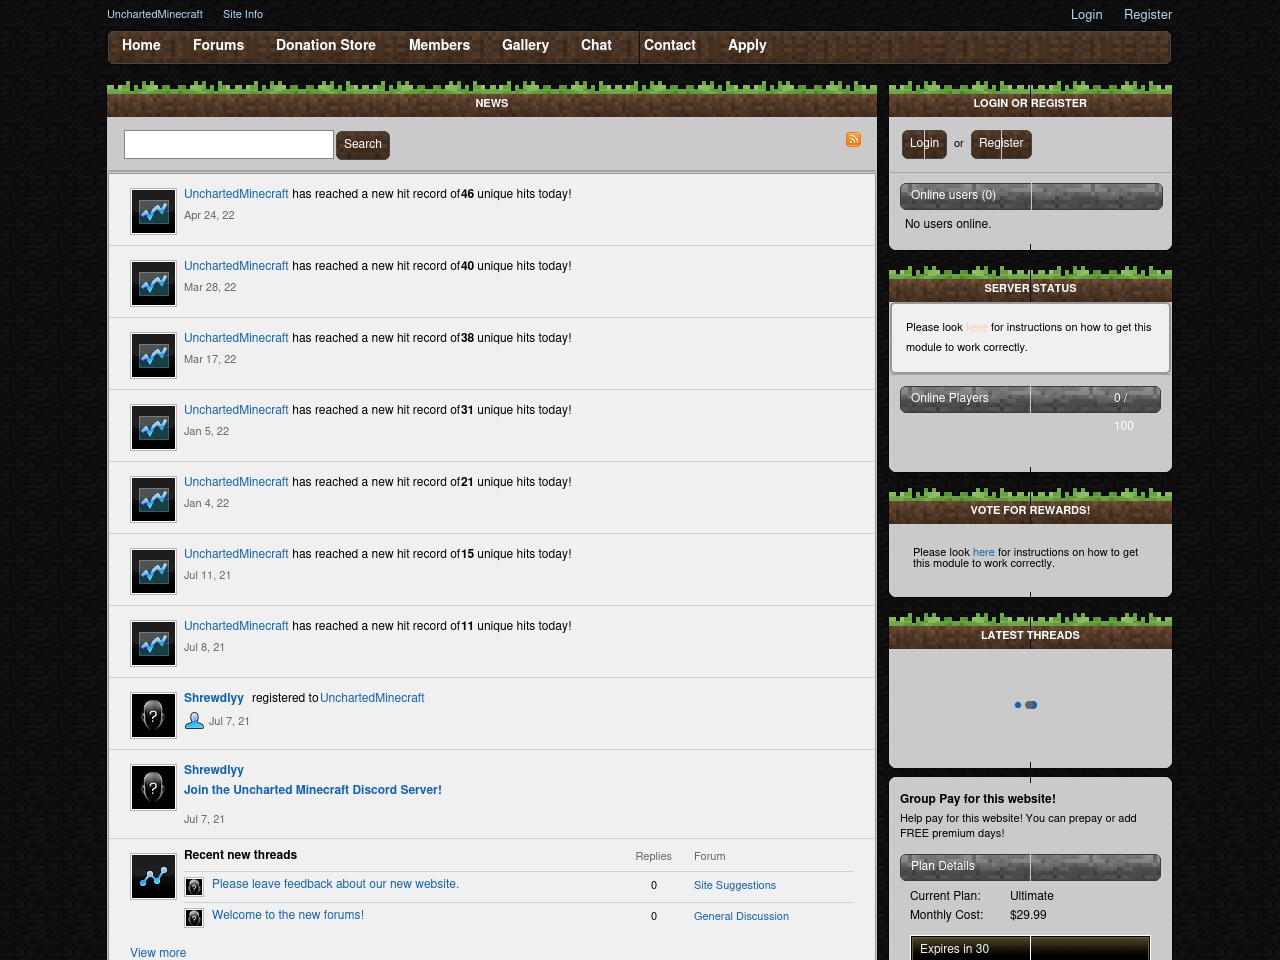Click the Online Players bar
Image resolution: width=1280 pixels, height=960 pixels.
click(1030, 399)
